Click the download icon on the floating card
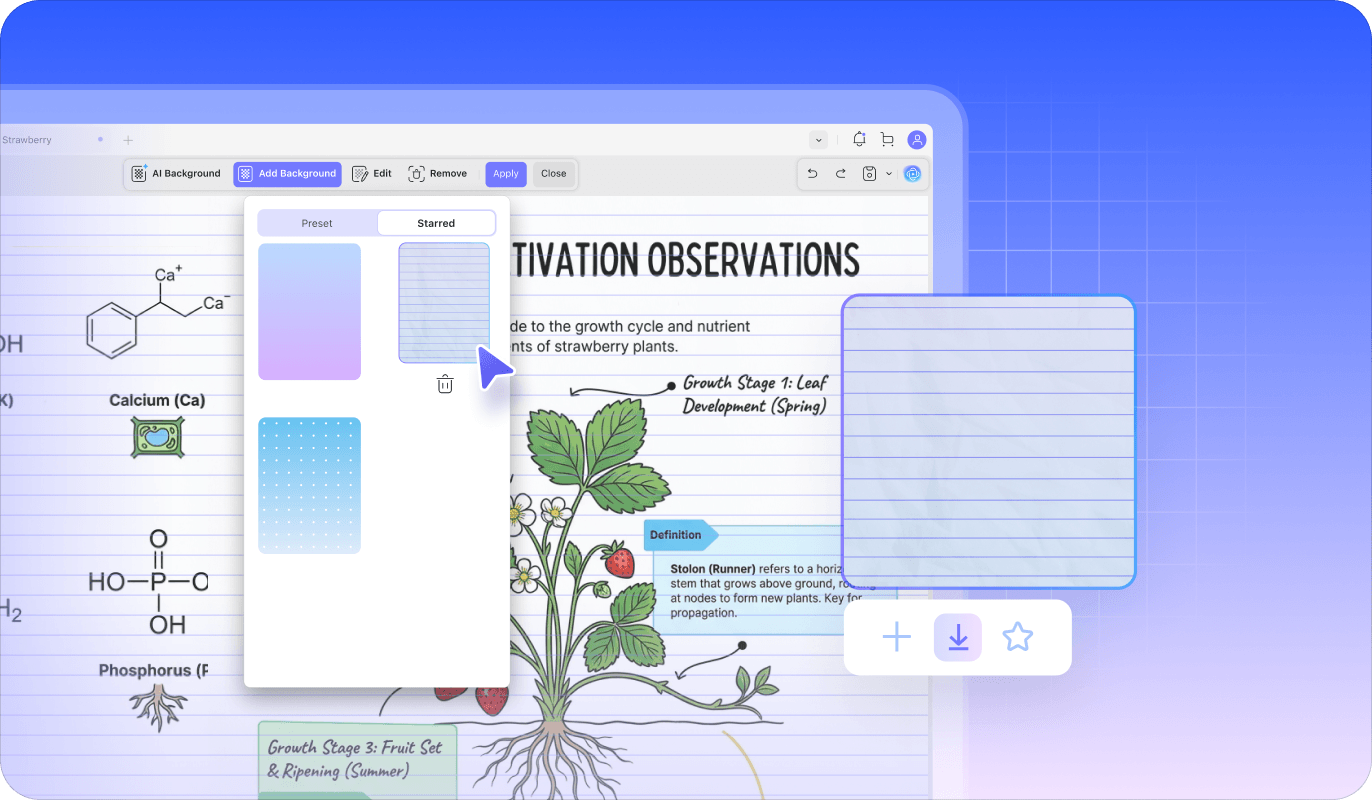The height and width of the screenshot is (800, 1372). [x=958, y=637]
